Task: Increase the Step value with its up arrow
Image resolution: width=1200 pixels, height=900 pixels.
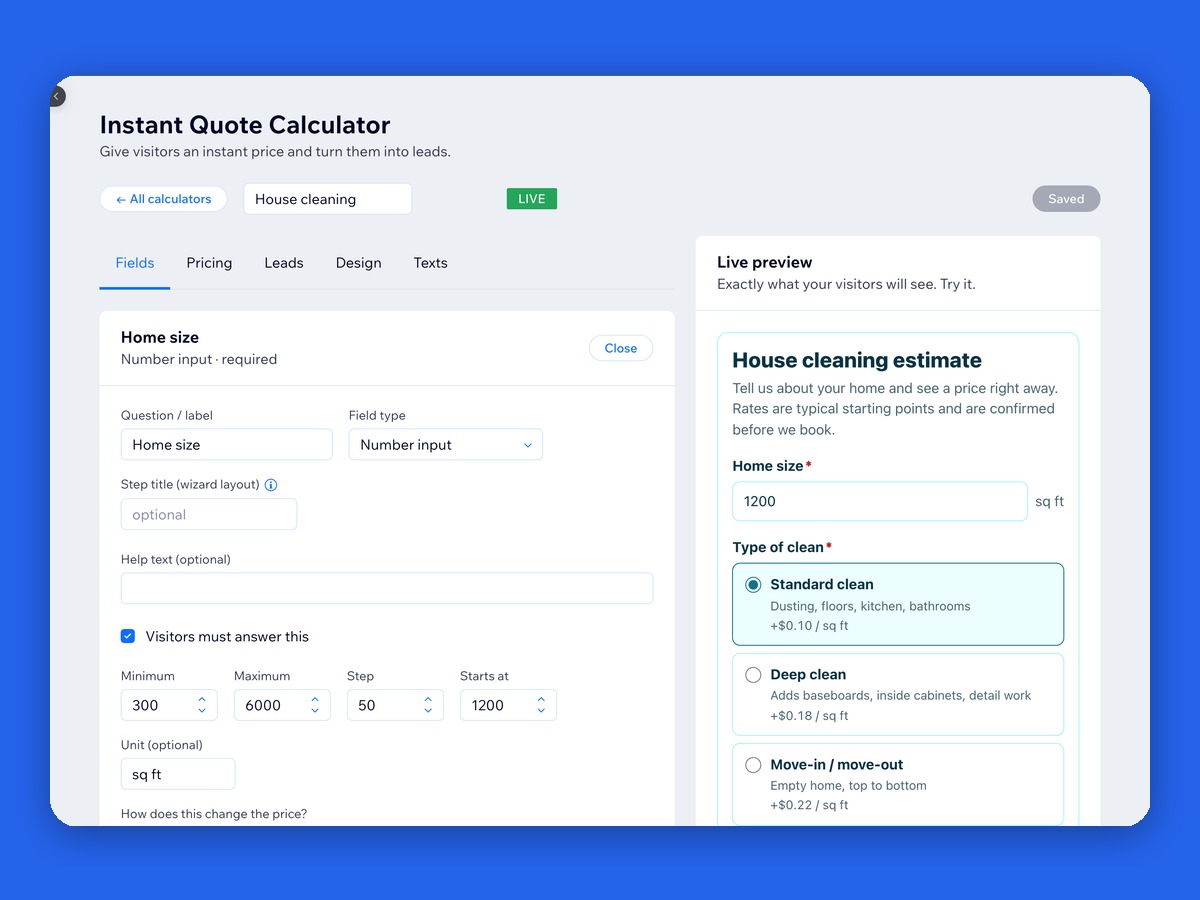Action: [x=428, y=700]
